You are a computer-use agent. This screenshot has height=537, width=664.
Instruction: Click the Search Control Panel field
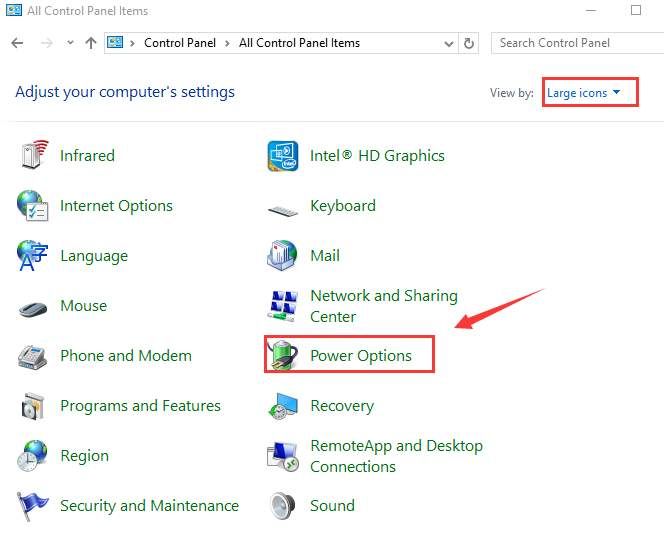[x=575, y=43]
